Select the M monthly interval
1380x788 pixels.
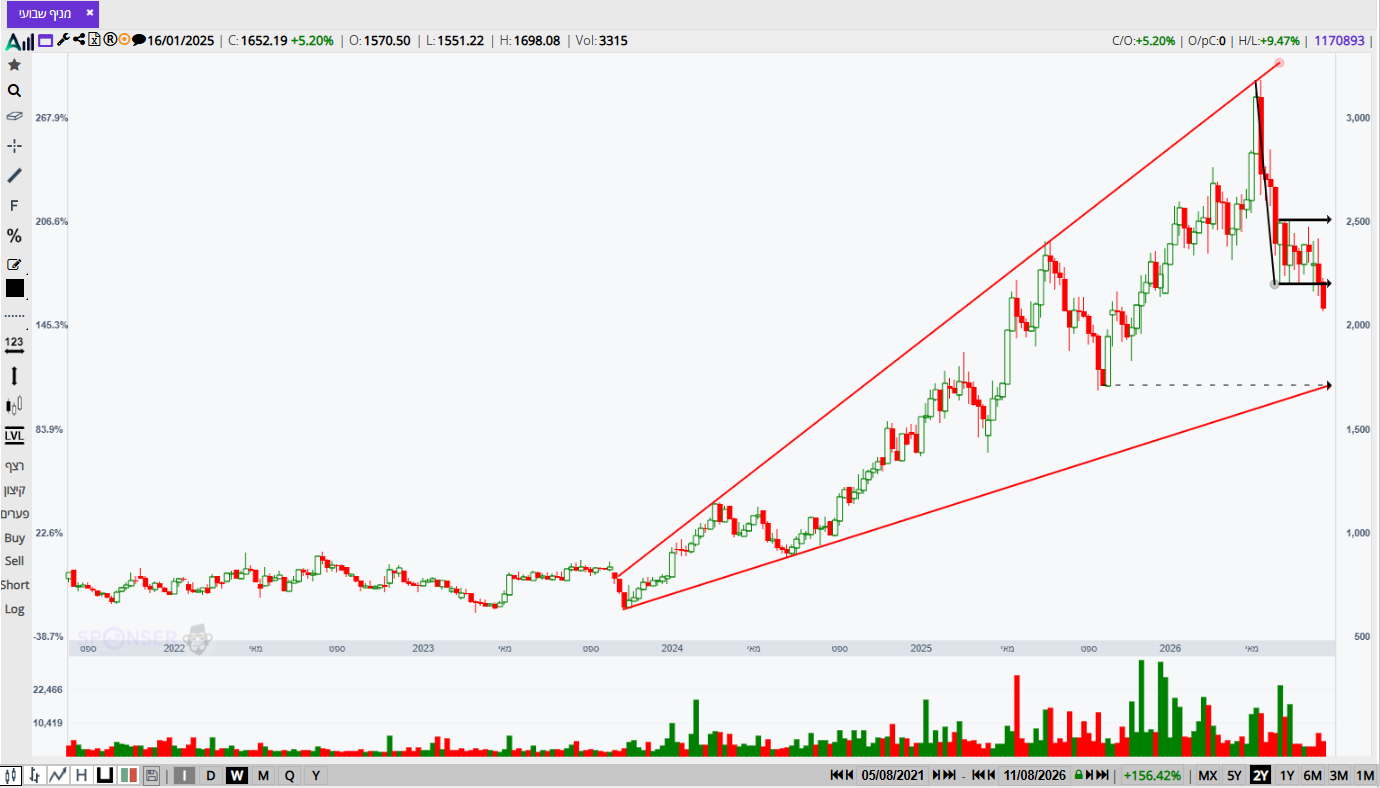point(263,775)
